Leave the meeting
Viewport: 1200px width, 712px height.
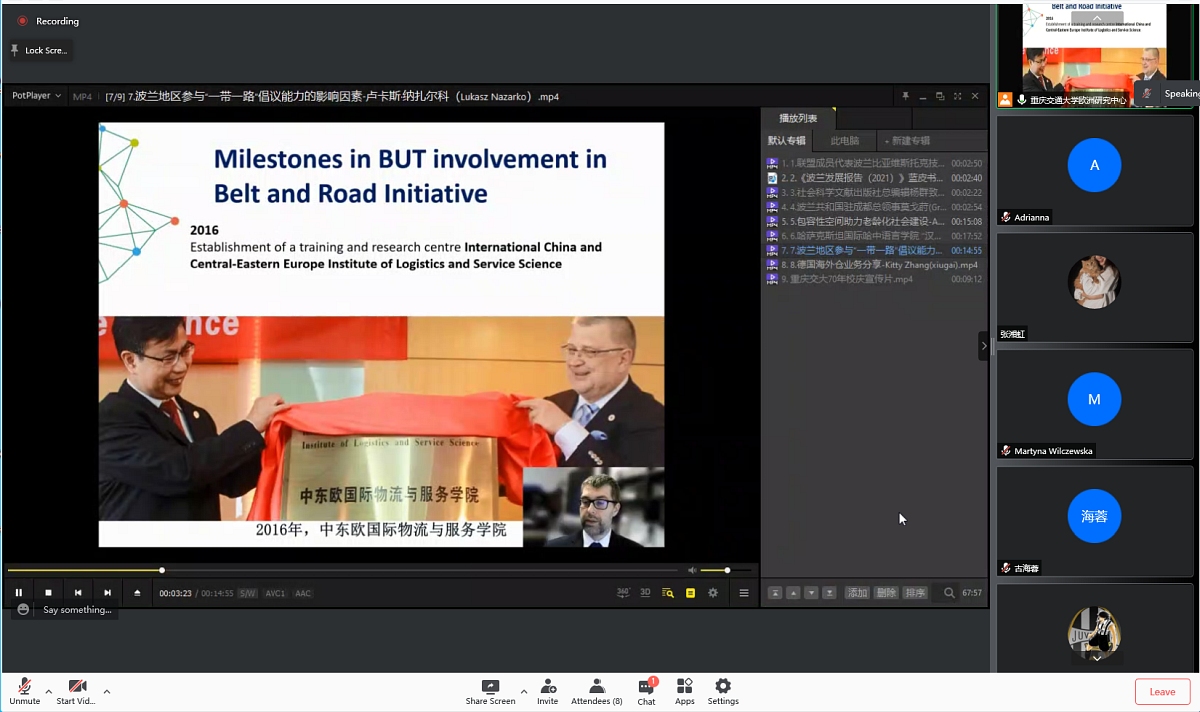click(1162, 691)
